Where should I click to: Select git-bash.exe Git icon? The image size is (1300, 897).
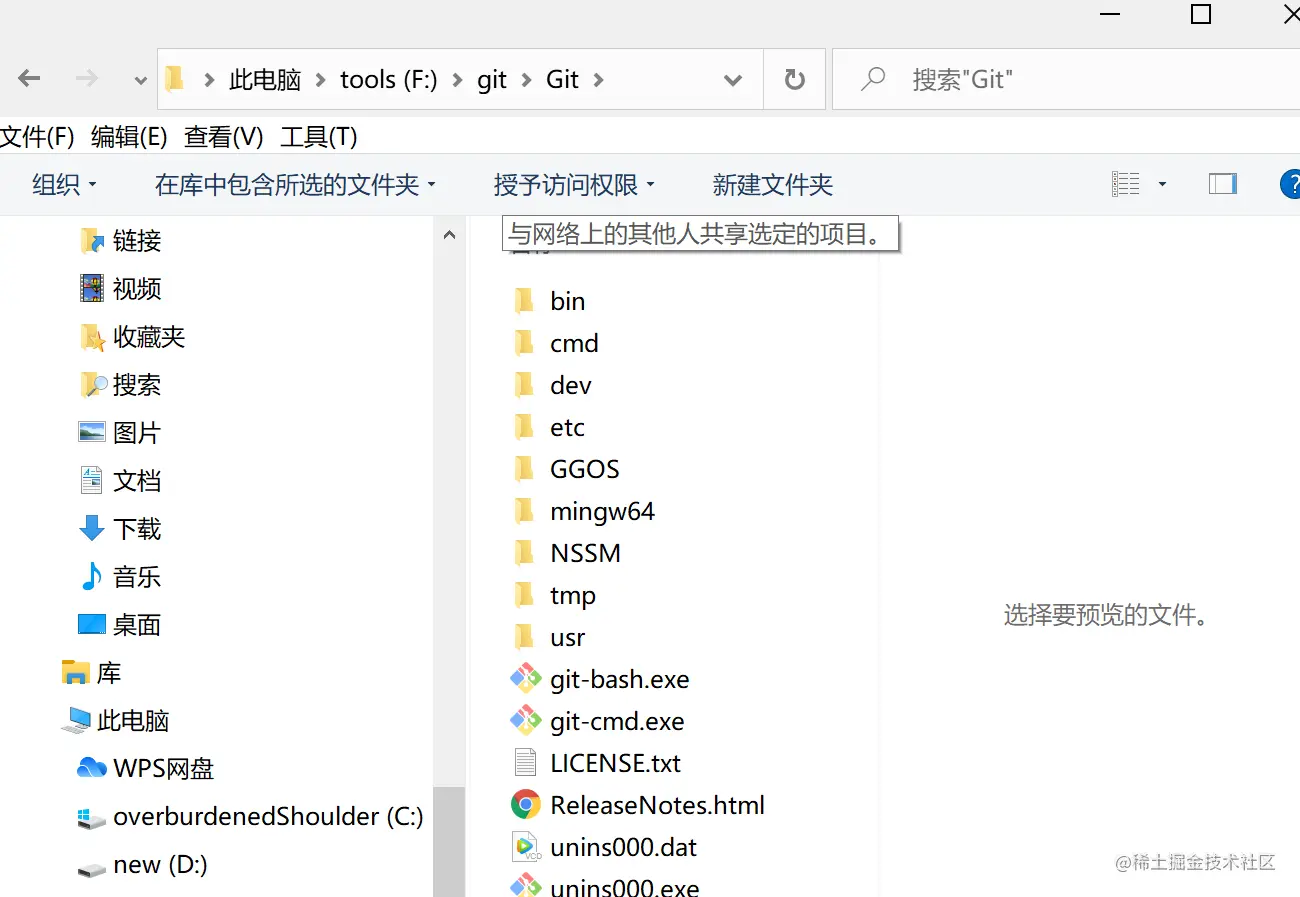525,679
